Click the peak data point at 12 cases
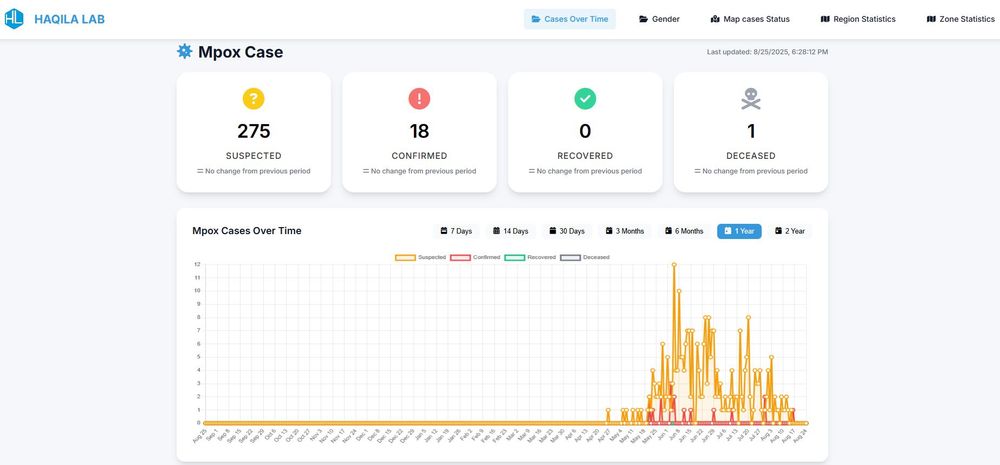 [x=673, y=264]
